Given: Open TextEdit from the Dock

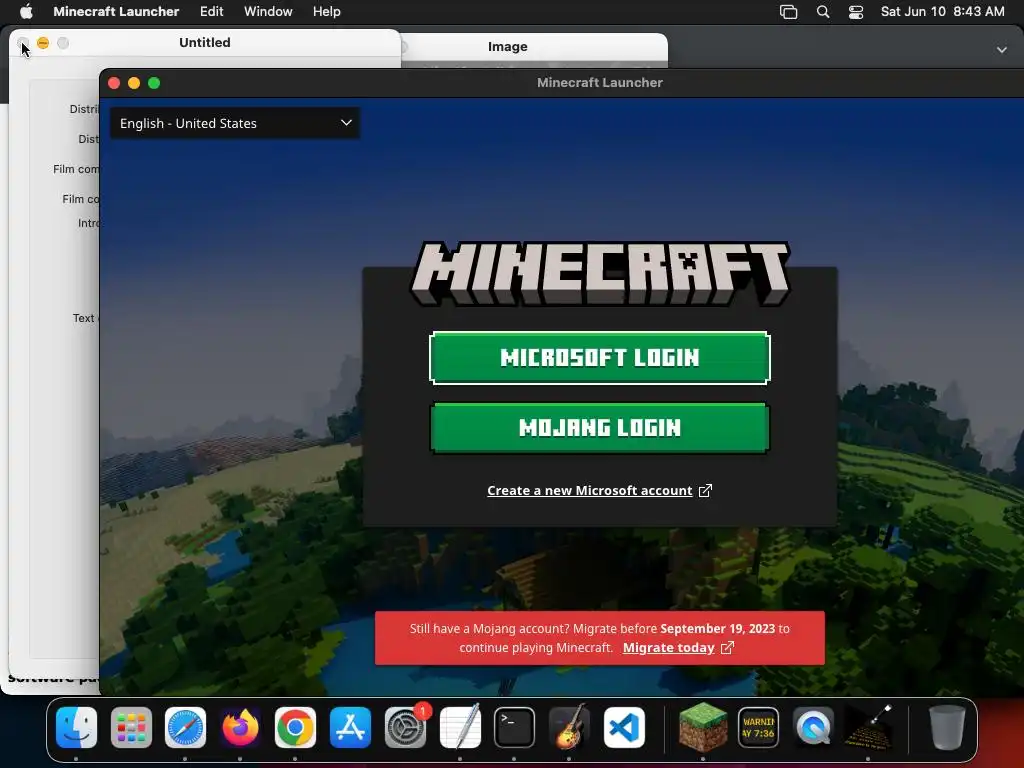Looking at the screenshot, I should (x=460, y=727).
